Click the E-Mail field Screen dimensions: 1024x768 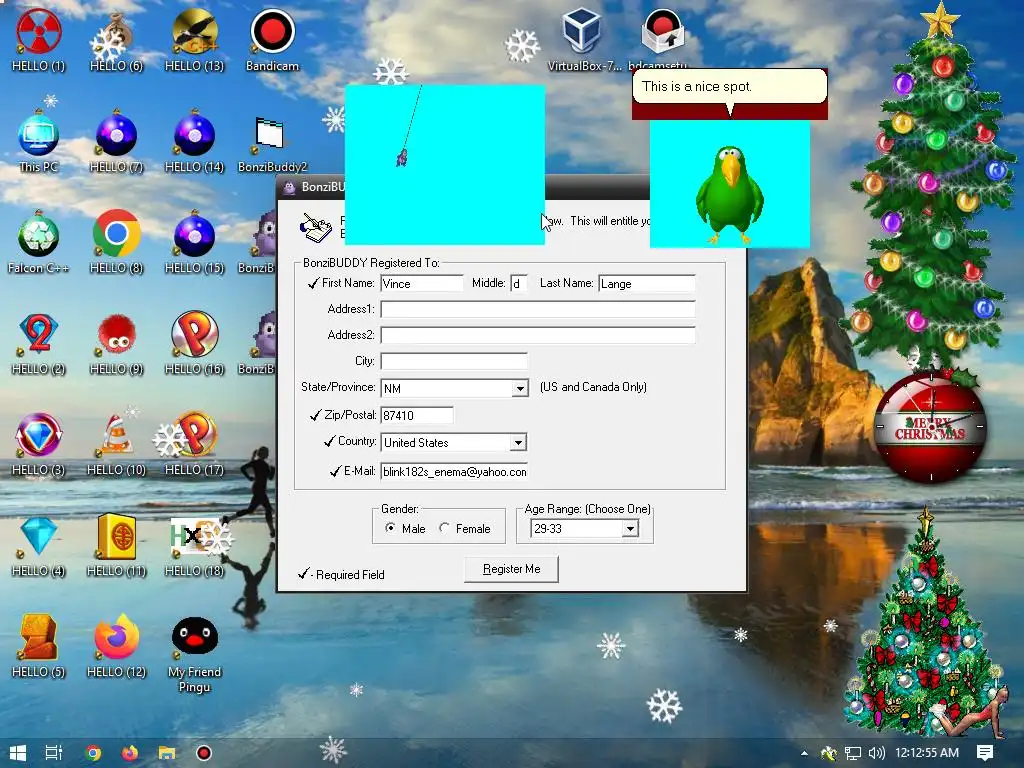[x=454, y=472]
